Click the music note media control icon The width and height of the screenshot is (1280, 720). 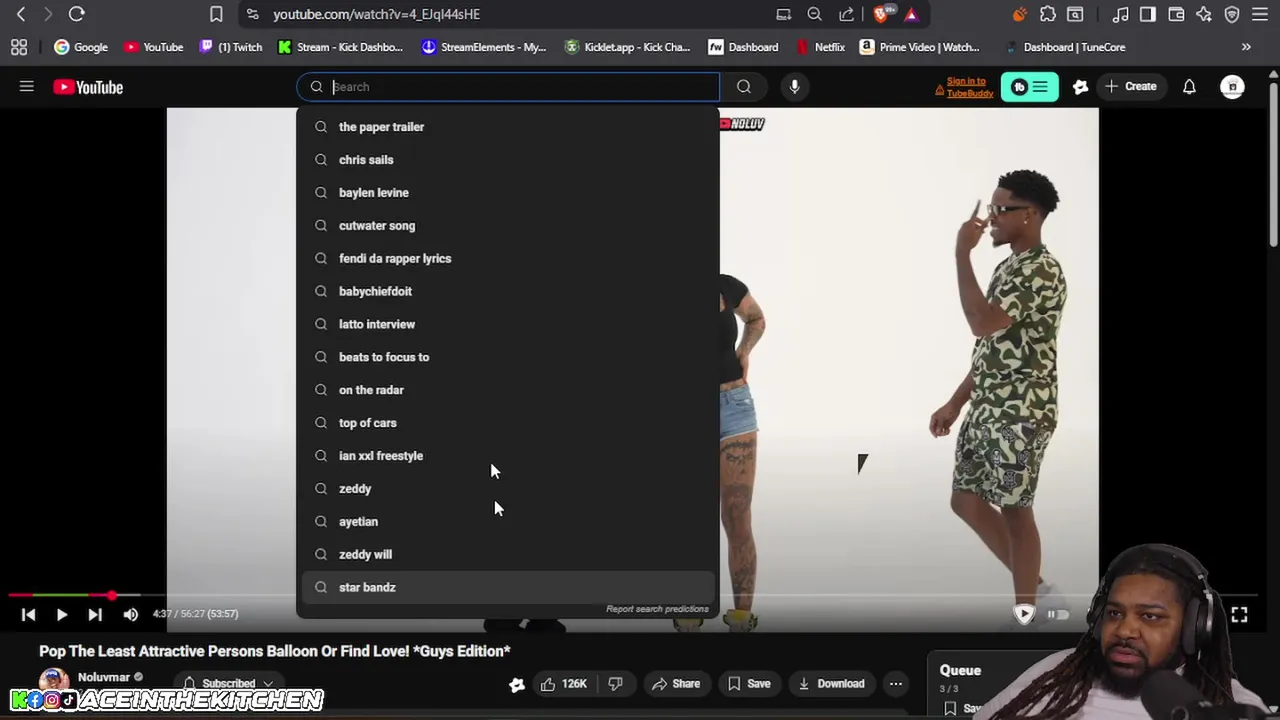pos(1120,14)
